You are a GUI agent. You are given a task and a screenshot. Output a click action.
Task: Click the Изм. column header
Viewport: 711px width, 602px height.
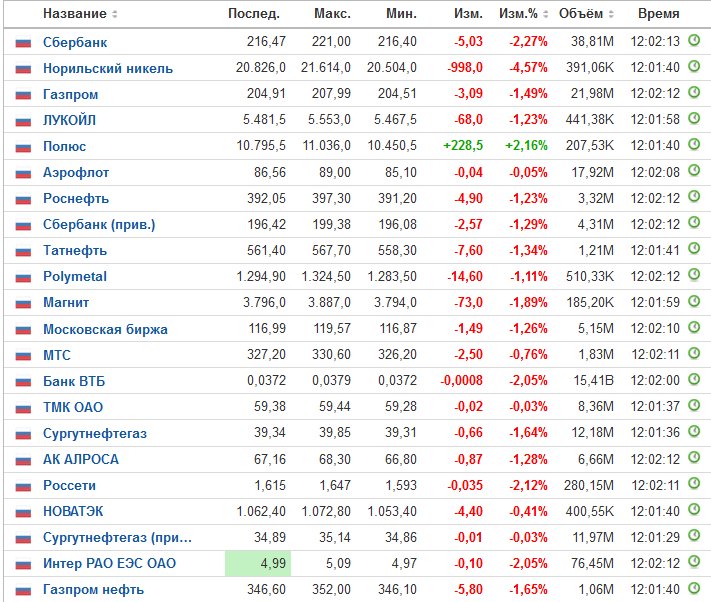click(x=468, y=14)
